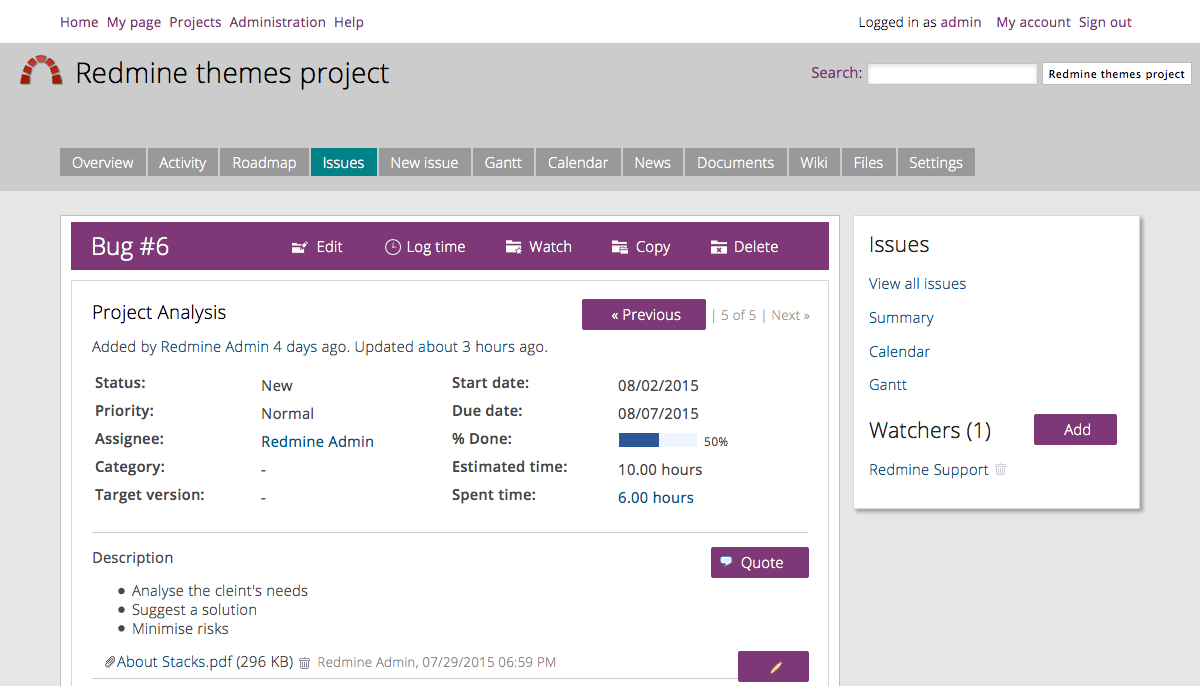Viewport: 1200px width, 686px height.
Task: Open the News tab
Action: coord(652,162)
